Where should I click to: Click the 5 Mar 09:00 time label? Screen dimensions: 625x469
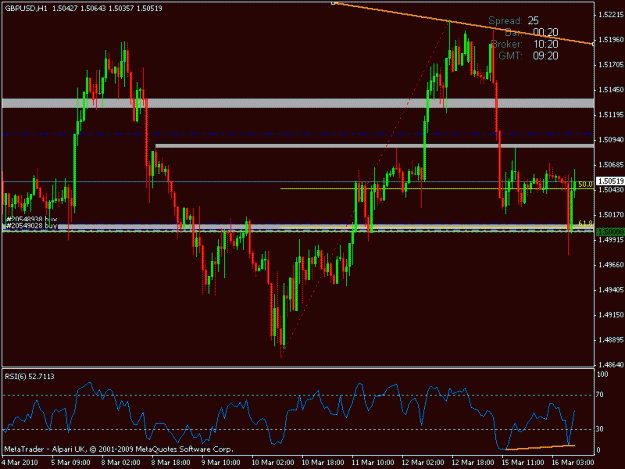(x=70, y=463)
